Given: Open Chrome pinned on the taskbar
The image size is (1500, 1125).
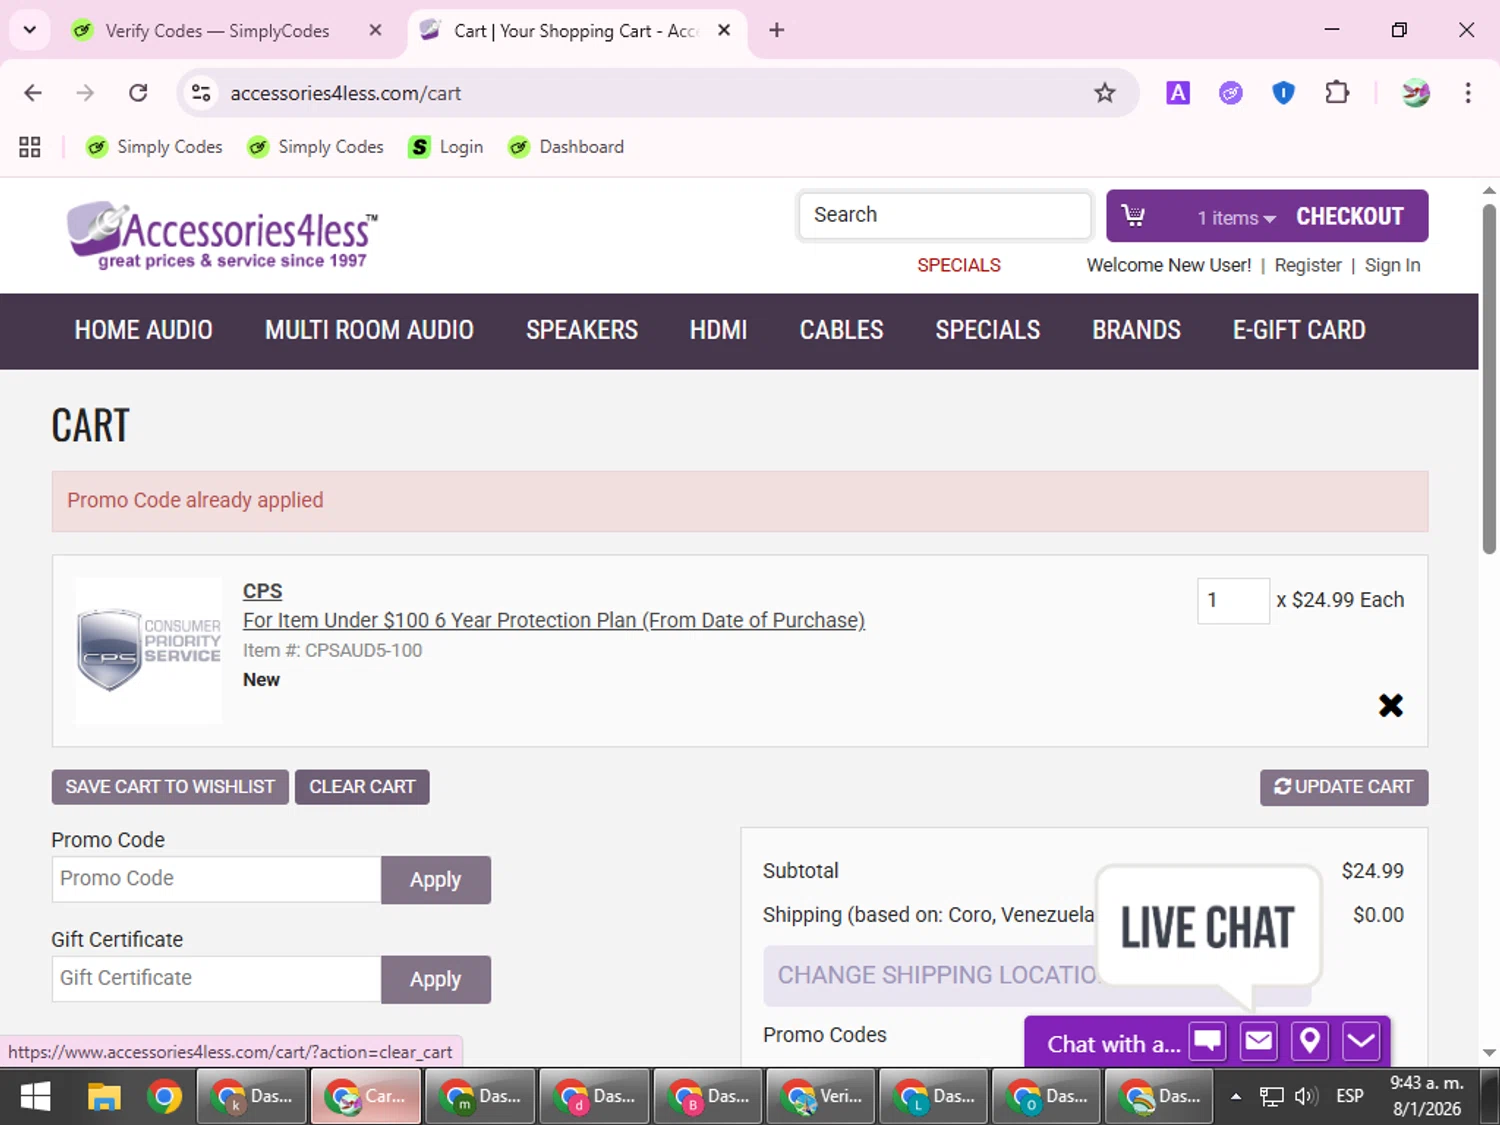Looking at the screenshot, I should [x=164, y=1097].
